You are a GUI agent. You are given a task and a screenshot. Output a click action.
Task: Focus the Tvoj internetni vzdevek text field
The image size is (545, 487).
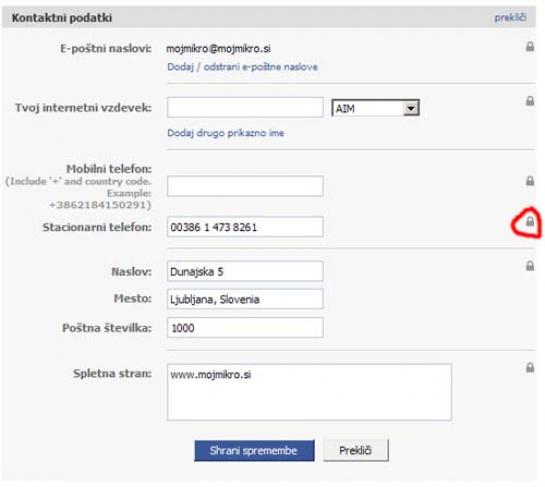pyautogui.click(x=245, y=107)
